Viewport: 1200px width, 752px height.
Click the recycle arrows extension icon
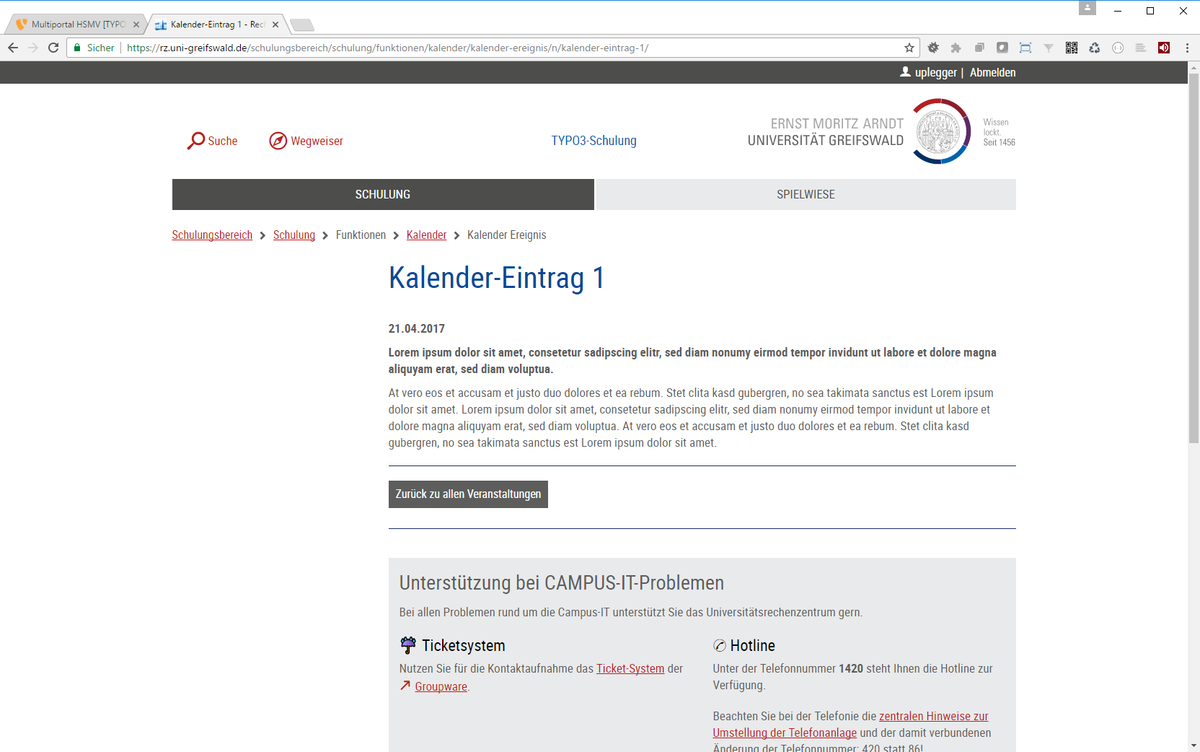pyautogui.click(x=1095, y=47)
